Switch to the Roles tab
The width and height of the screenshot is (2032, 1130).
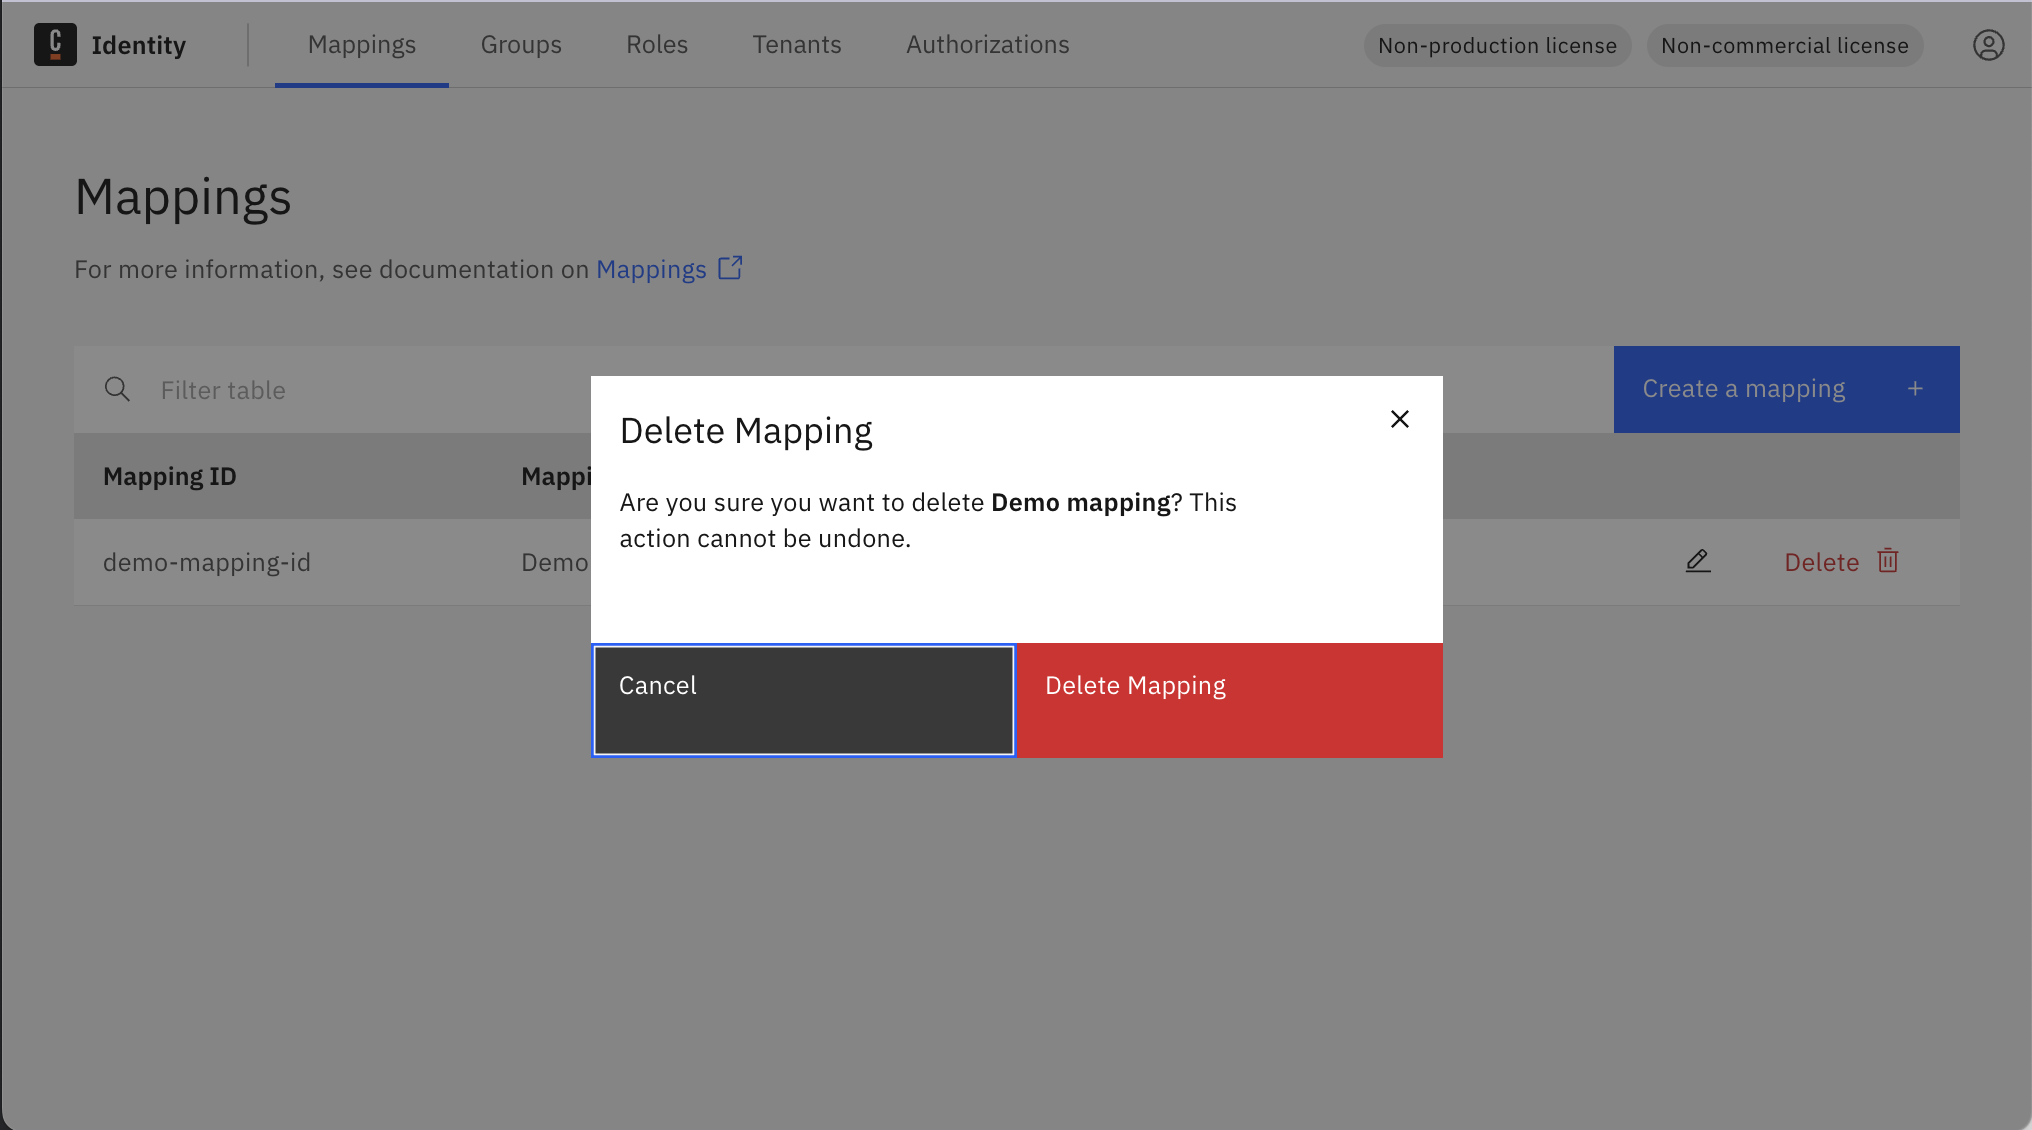(x=656, y=44)
